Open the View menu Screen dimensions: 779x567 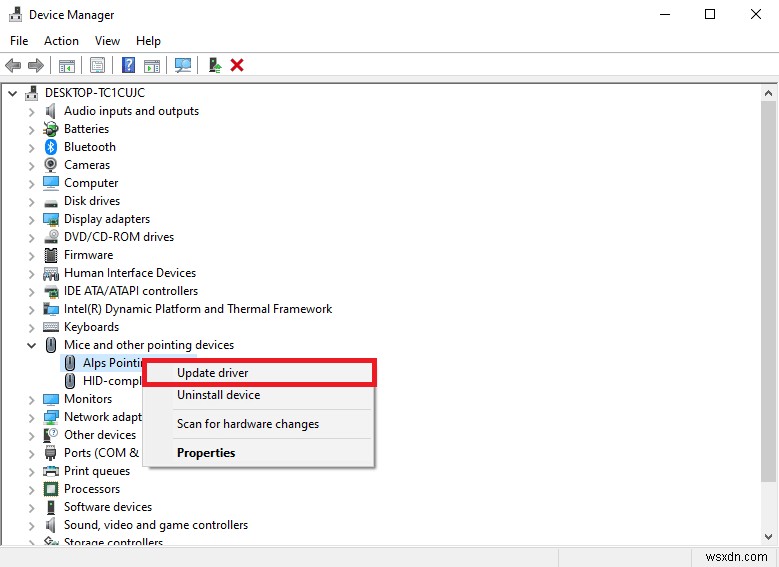tap(107, 41)
